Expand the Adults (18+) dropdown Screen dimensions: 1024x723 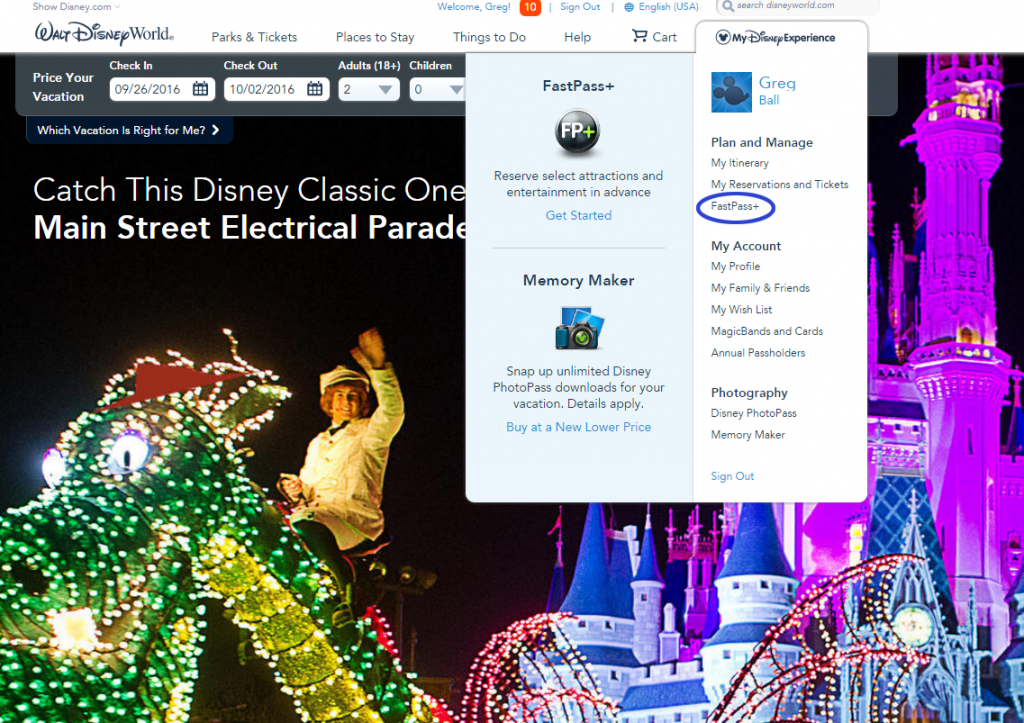pyautogui.click(x=369, y=89)
